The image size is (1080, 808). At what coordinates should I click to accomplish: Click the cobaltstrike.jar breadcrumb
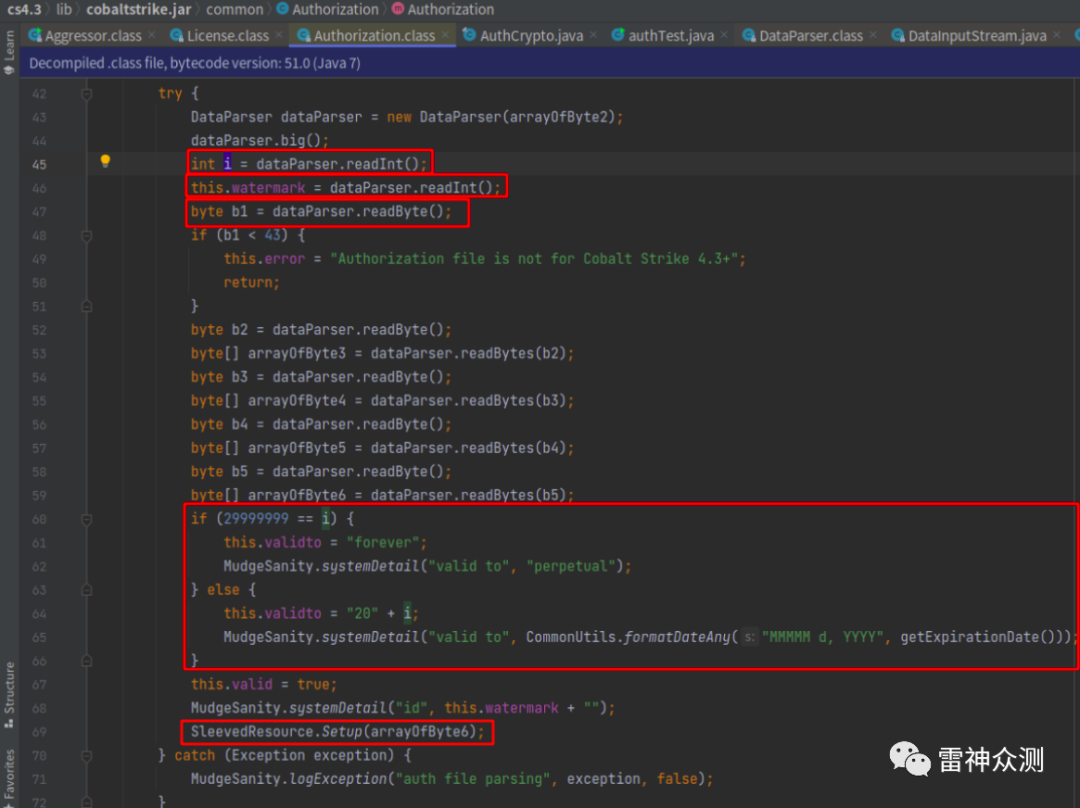[138, 10]
